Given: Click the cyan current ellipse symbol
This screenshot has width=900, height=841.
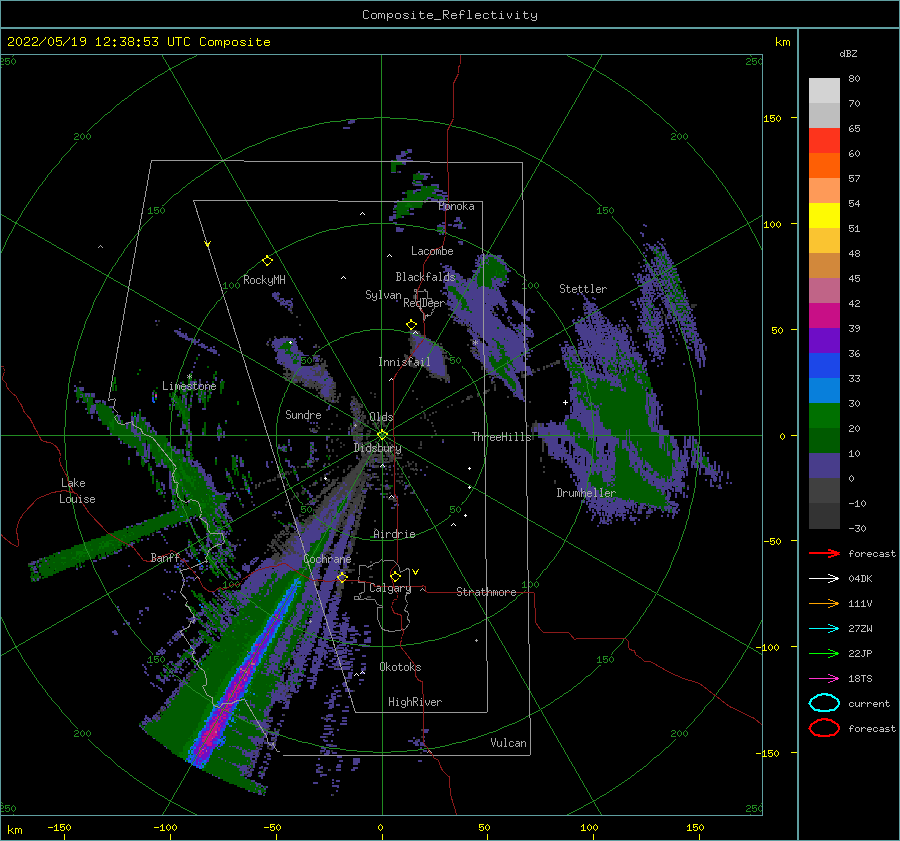Looking at the screenshot, I should [x=824, y=703].
